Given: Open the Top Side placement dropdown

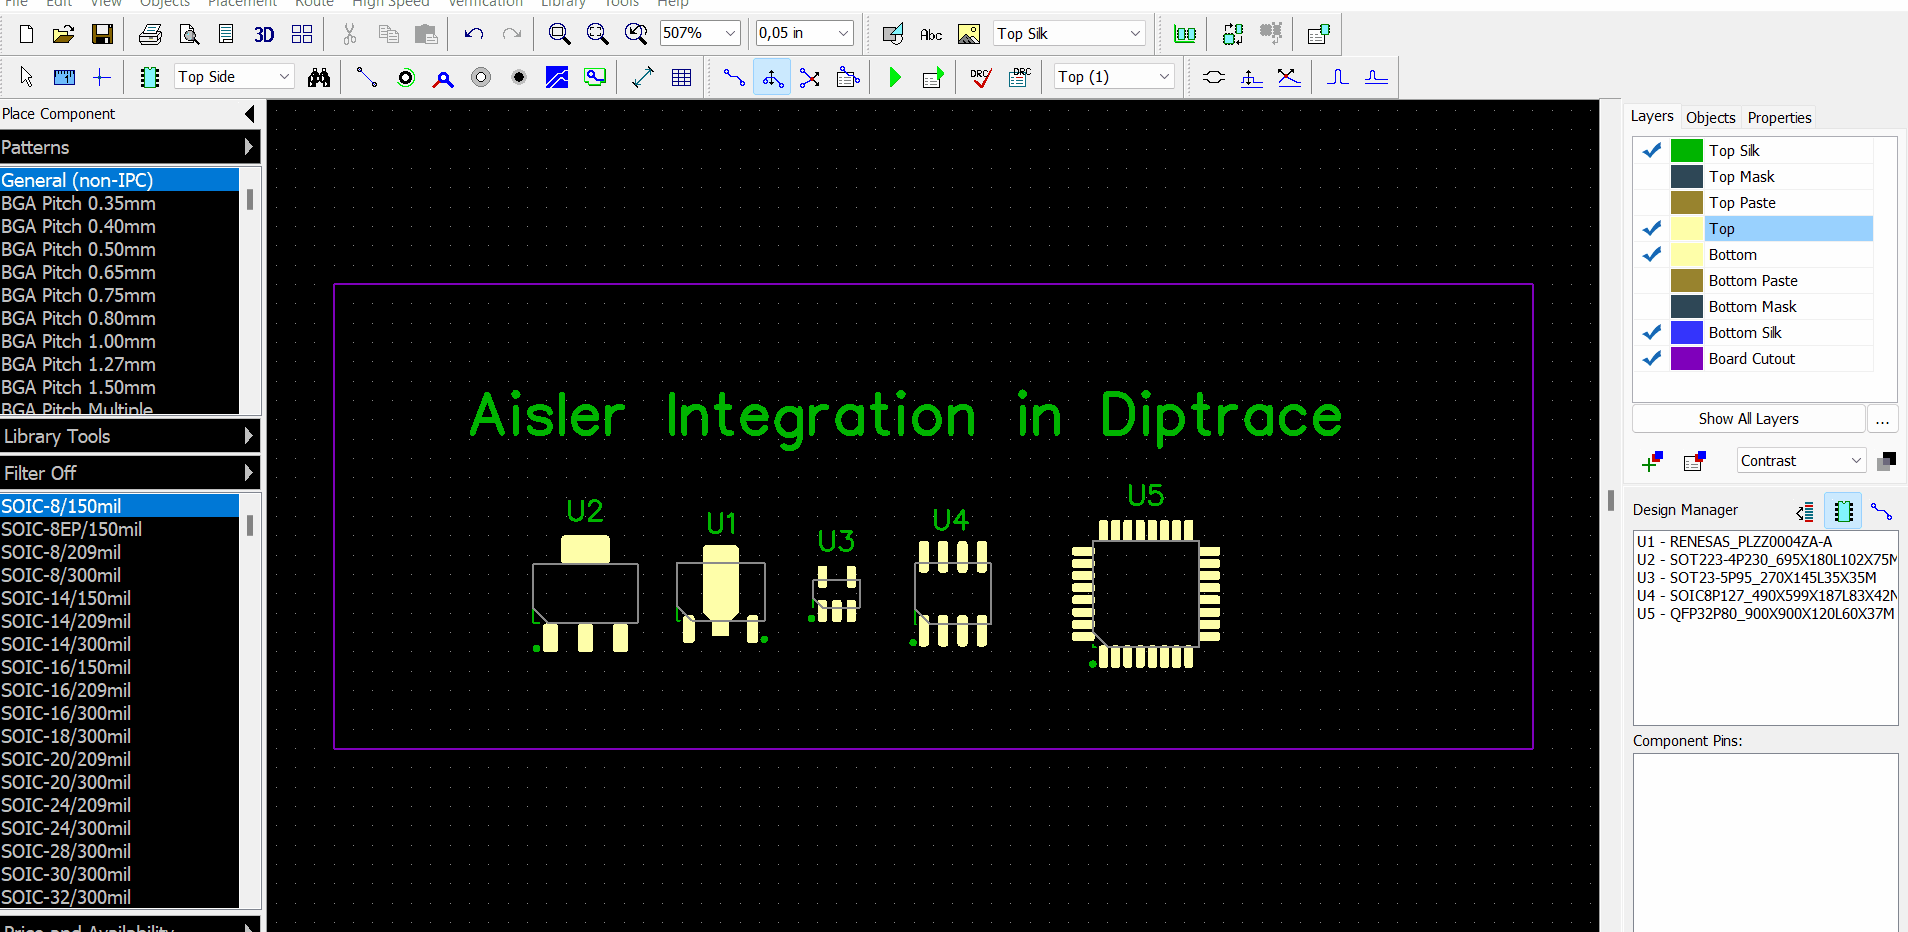Looking at the screenshot, I should point(284,77).
